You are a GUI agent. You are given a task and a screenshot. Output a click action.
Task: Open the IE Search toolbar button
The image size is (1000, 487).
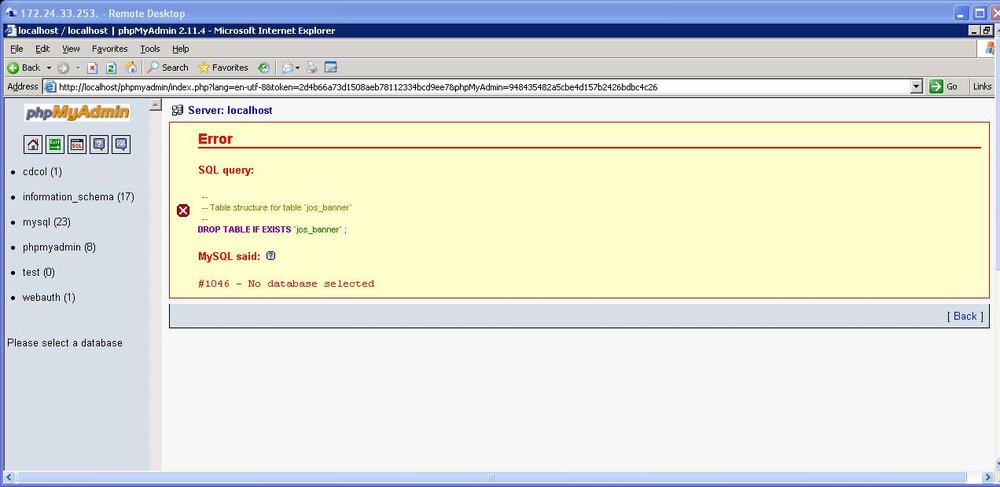point(168,68)
